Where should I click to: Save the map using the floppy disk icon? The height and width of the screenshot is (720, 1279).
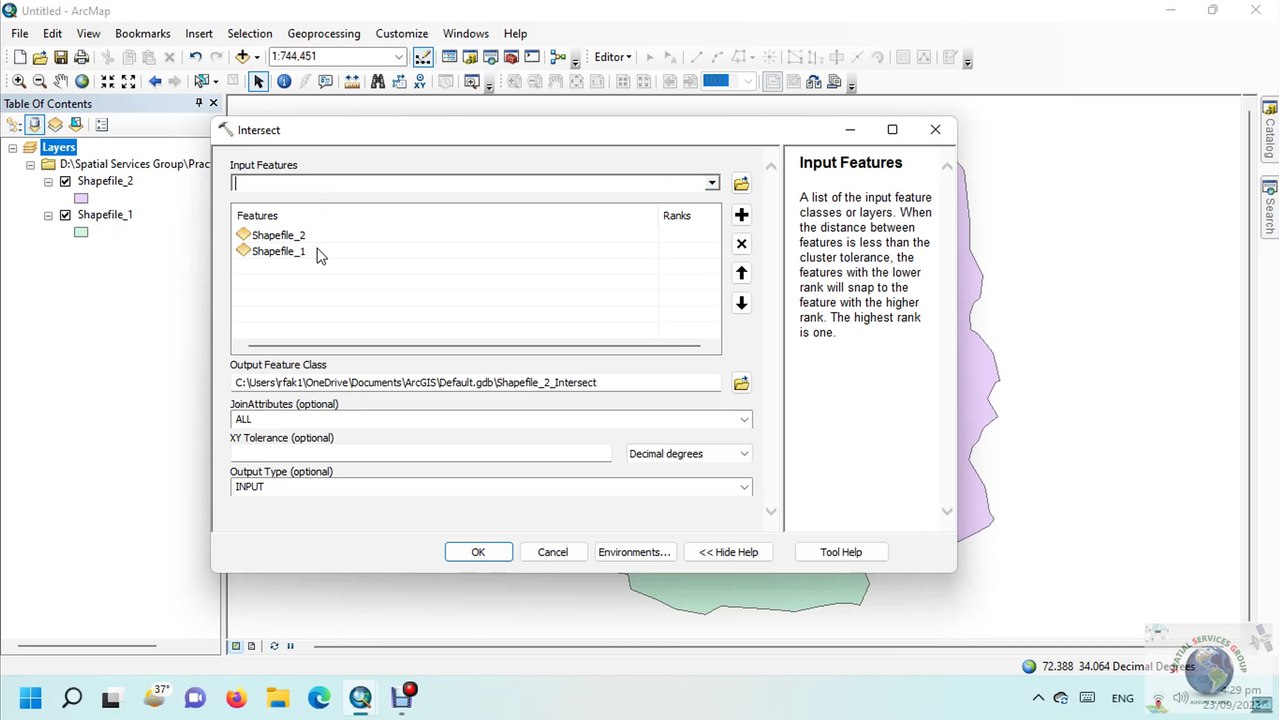tap(61, 57)
